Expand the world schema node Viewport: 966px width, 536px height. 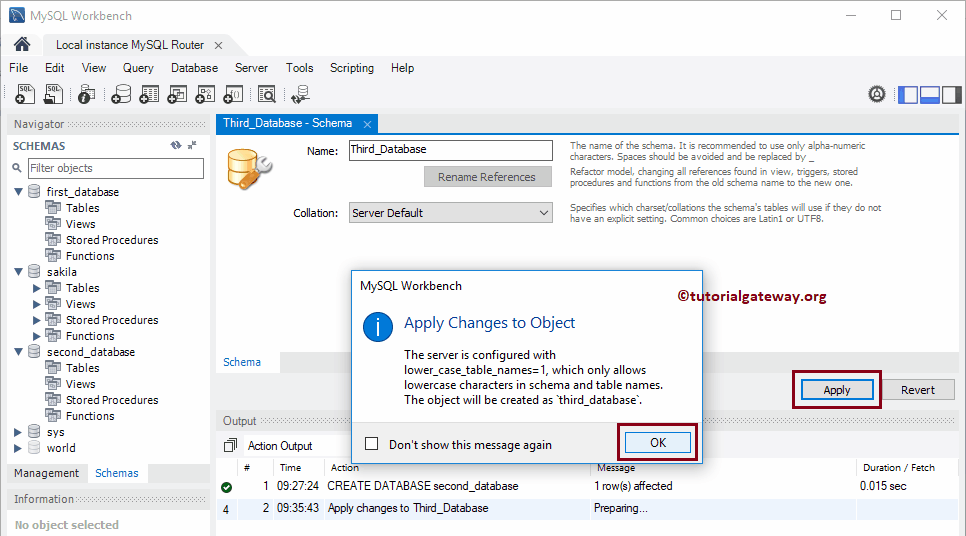click(18, 448)
